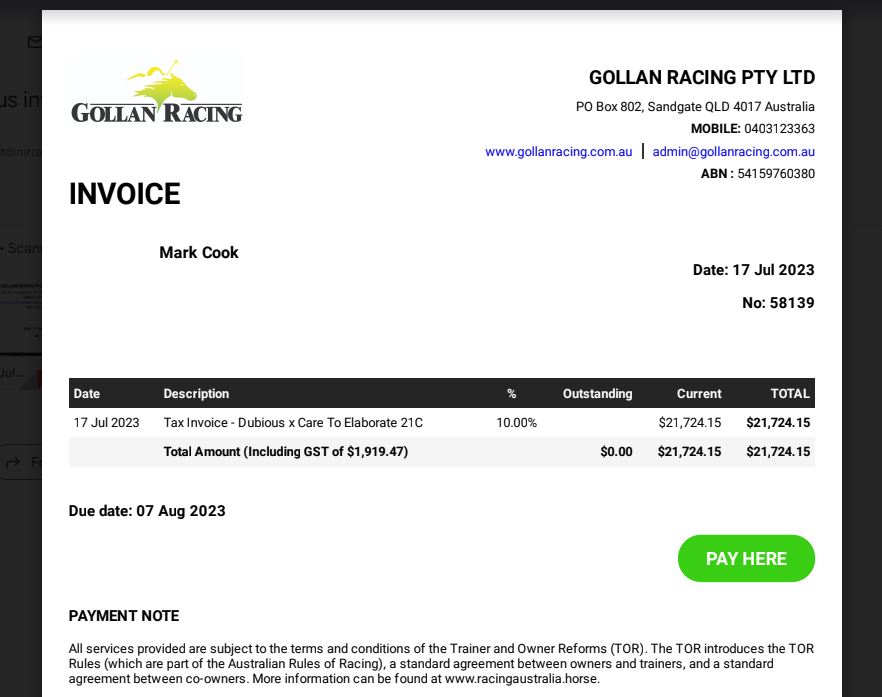Open the www.gollanracing.com.au website link
The image size is (882, 697).
coord(558,151)
